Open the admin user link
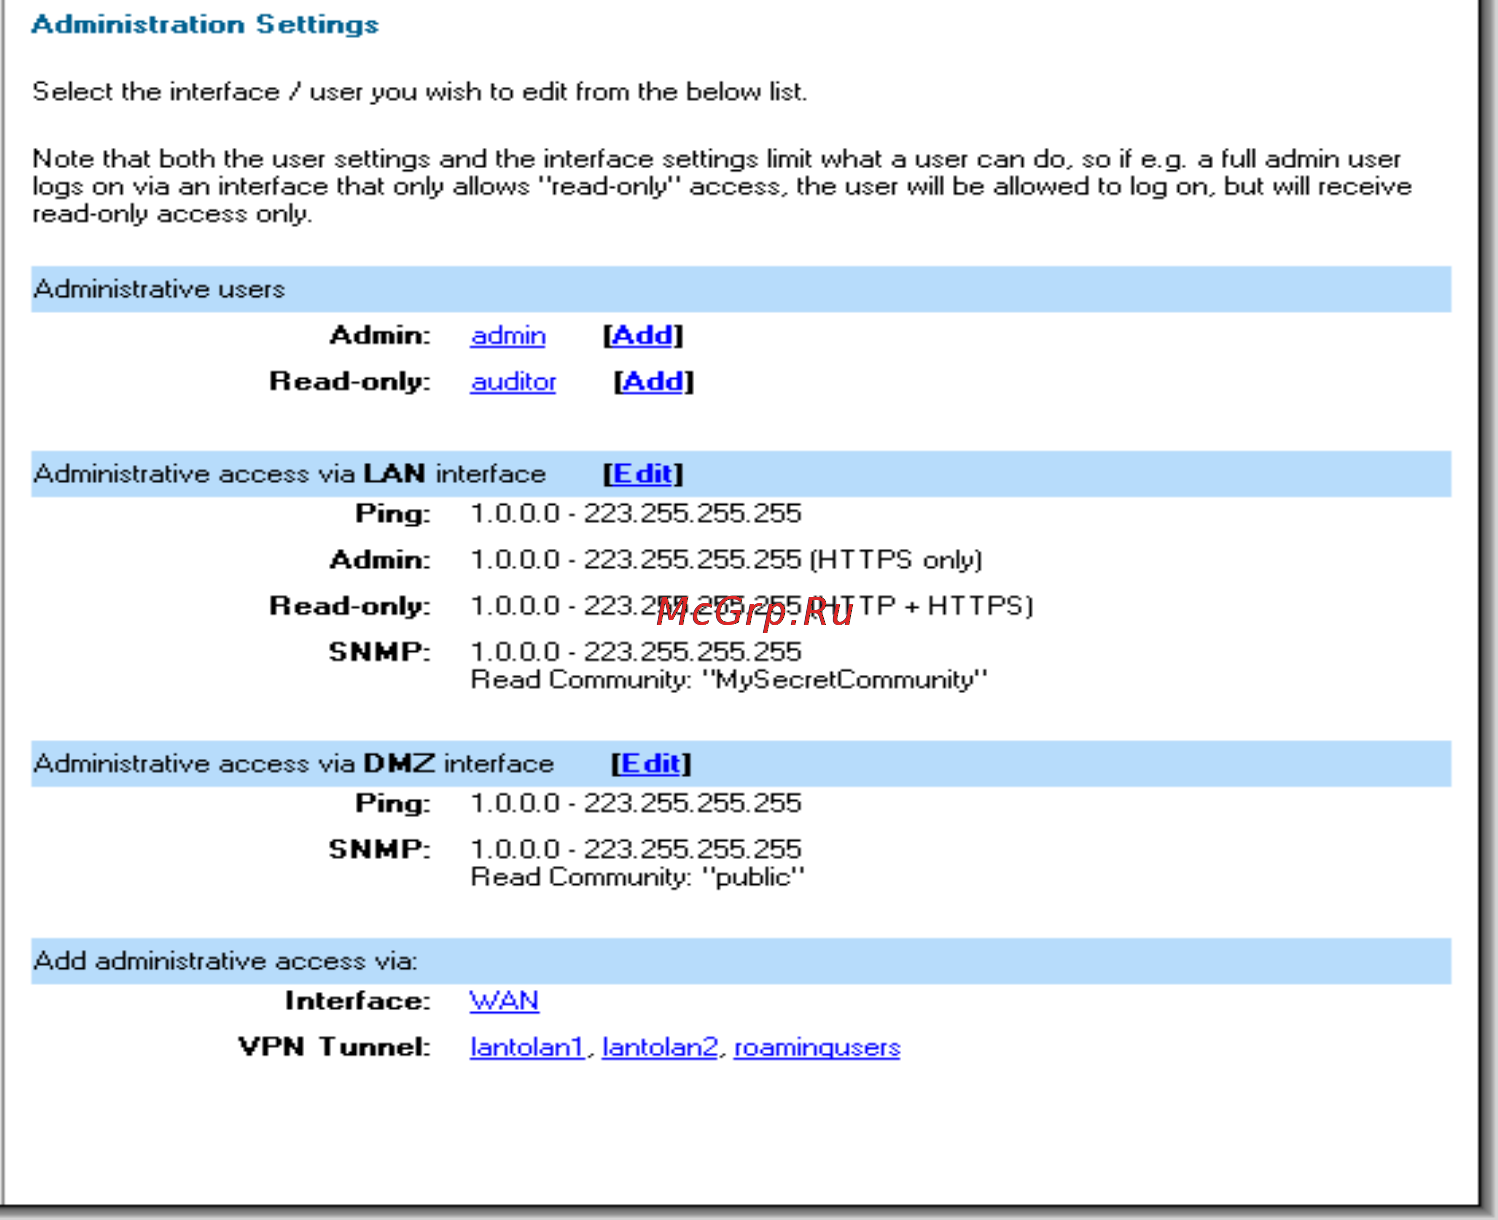Viewport: 1498px width, 1220px height. click(x=508, y=336)
